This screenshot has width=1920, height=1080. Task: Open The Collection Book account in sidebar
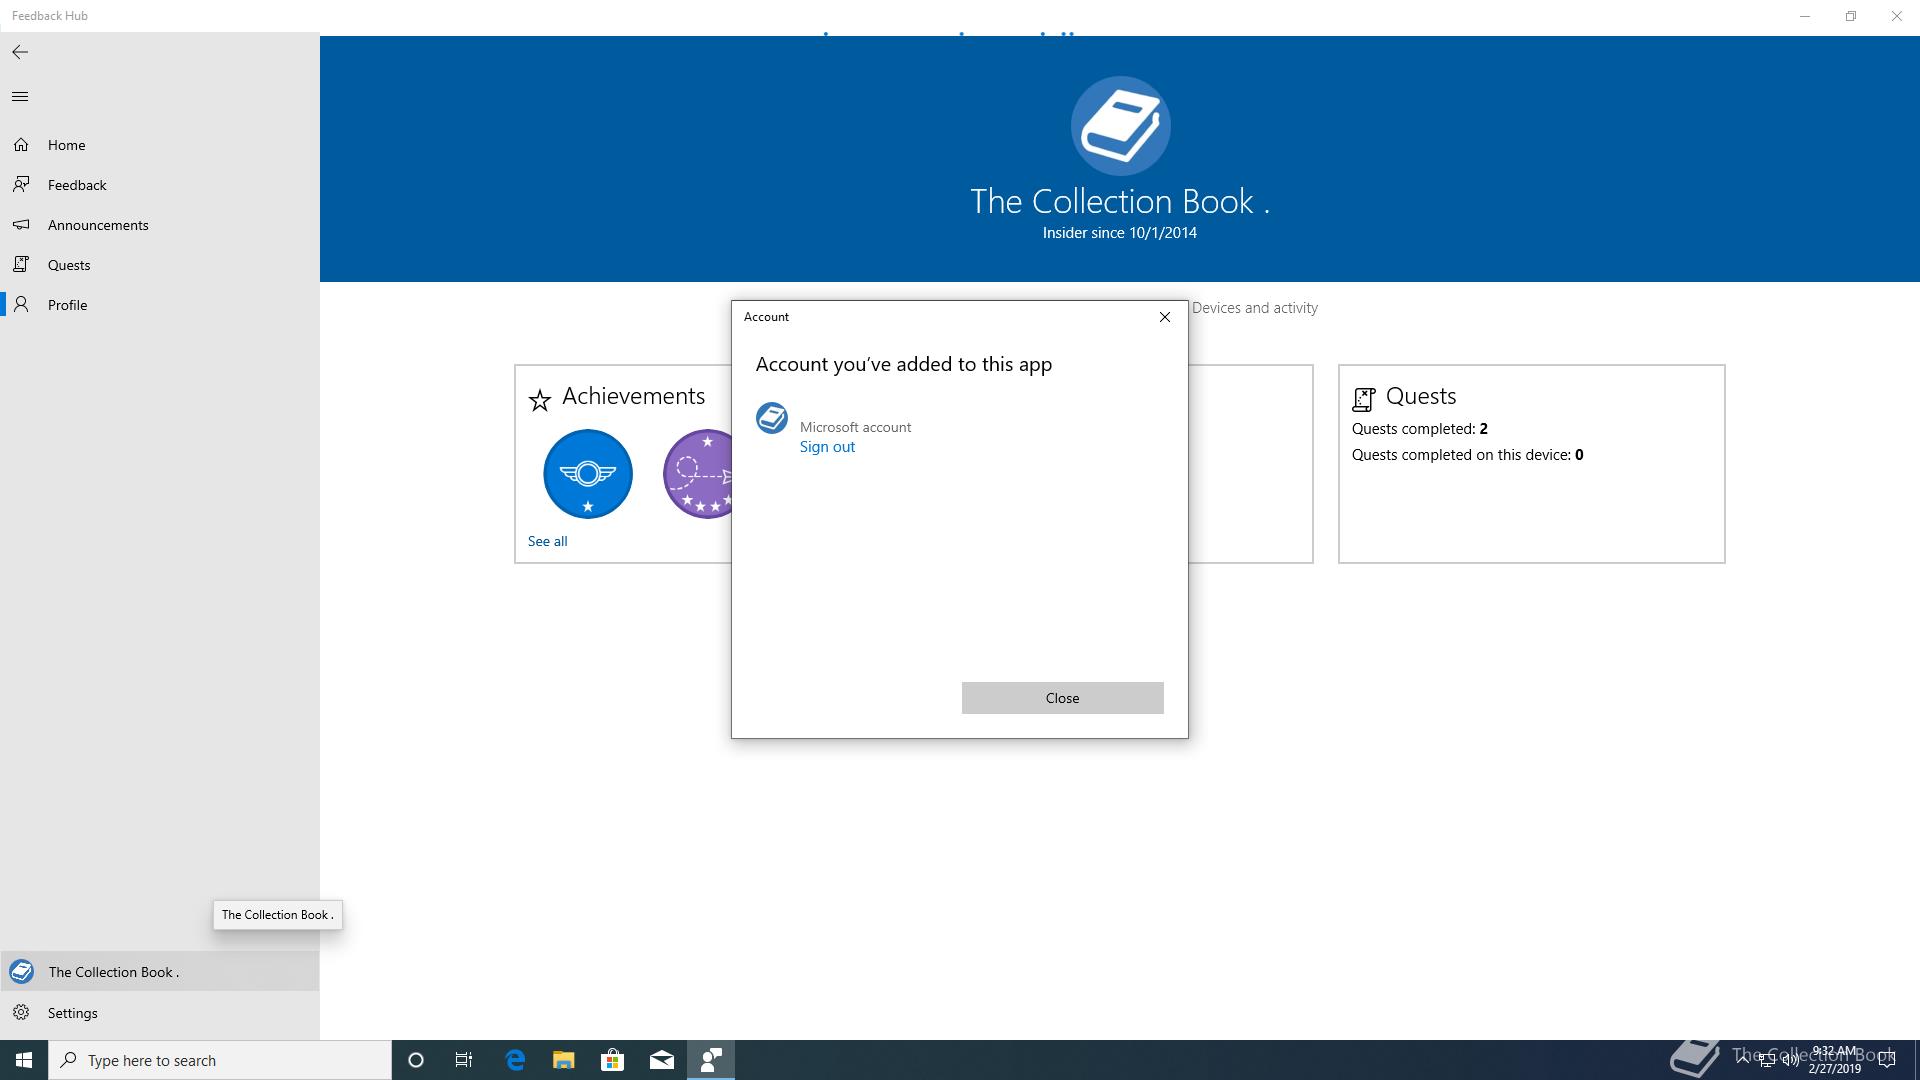point(160,972)
